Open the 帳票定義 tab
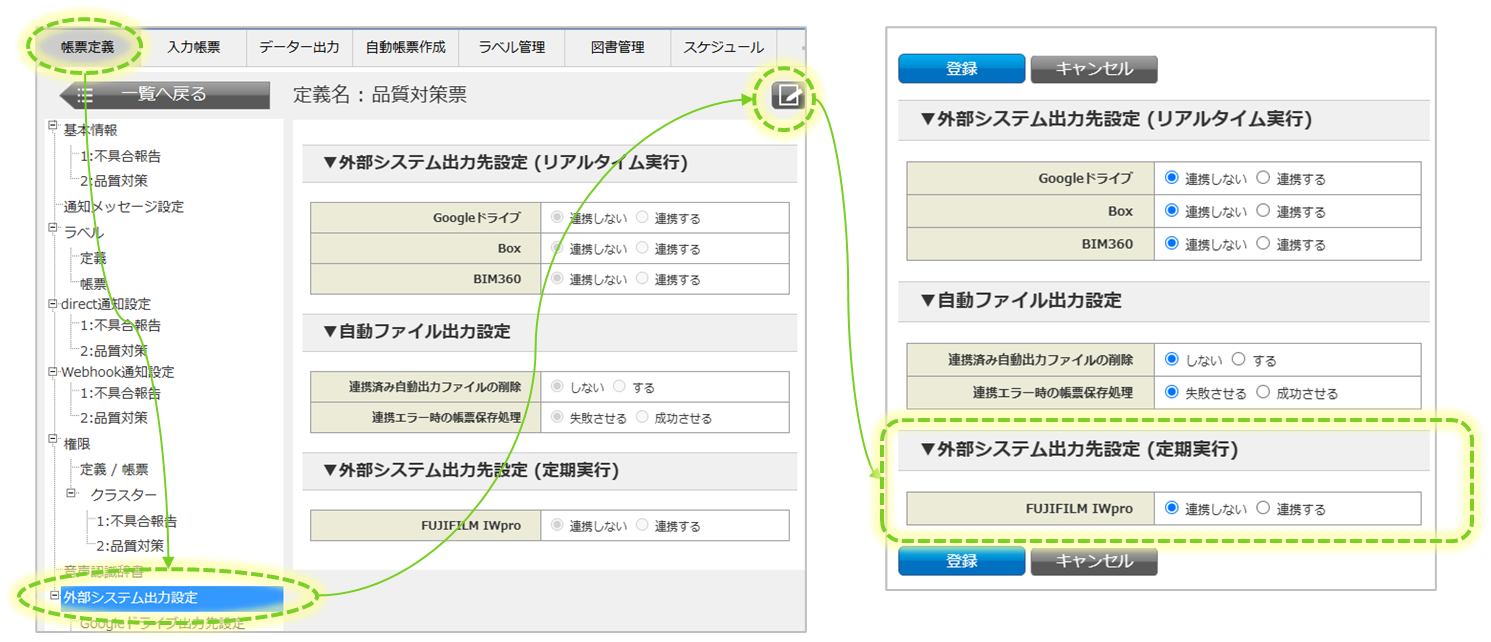 pos(87,47)
